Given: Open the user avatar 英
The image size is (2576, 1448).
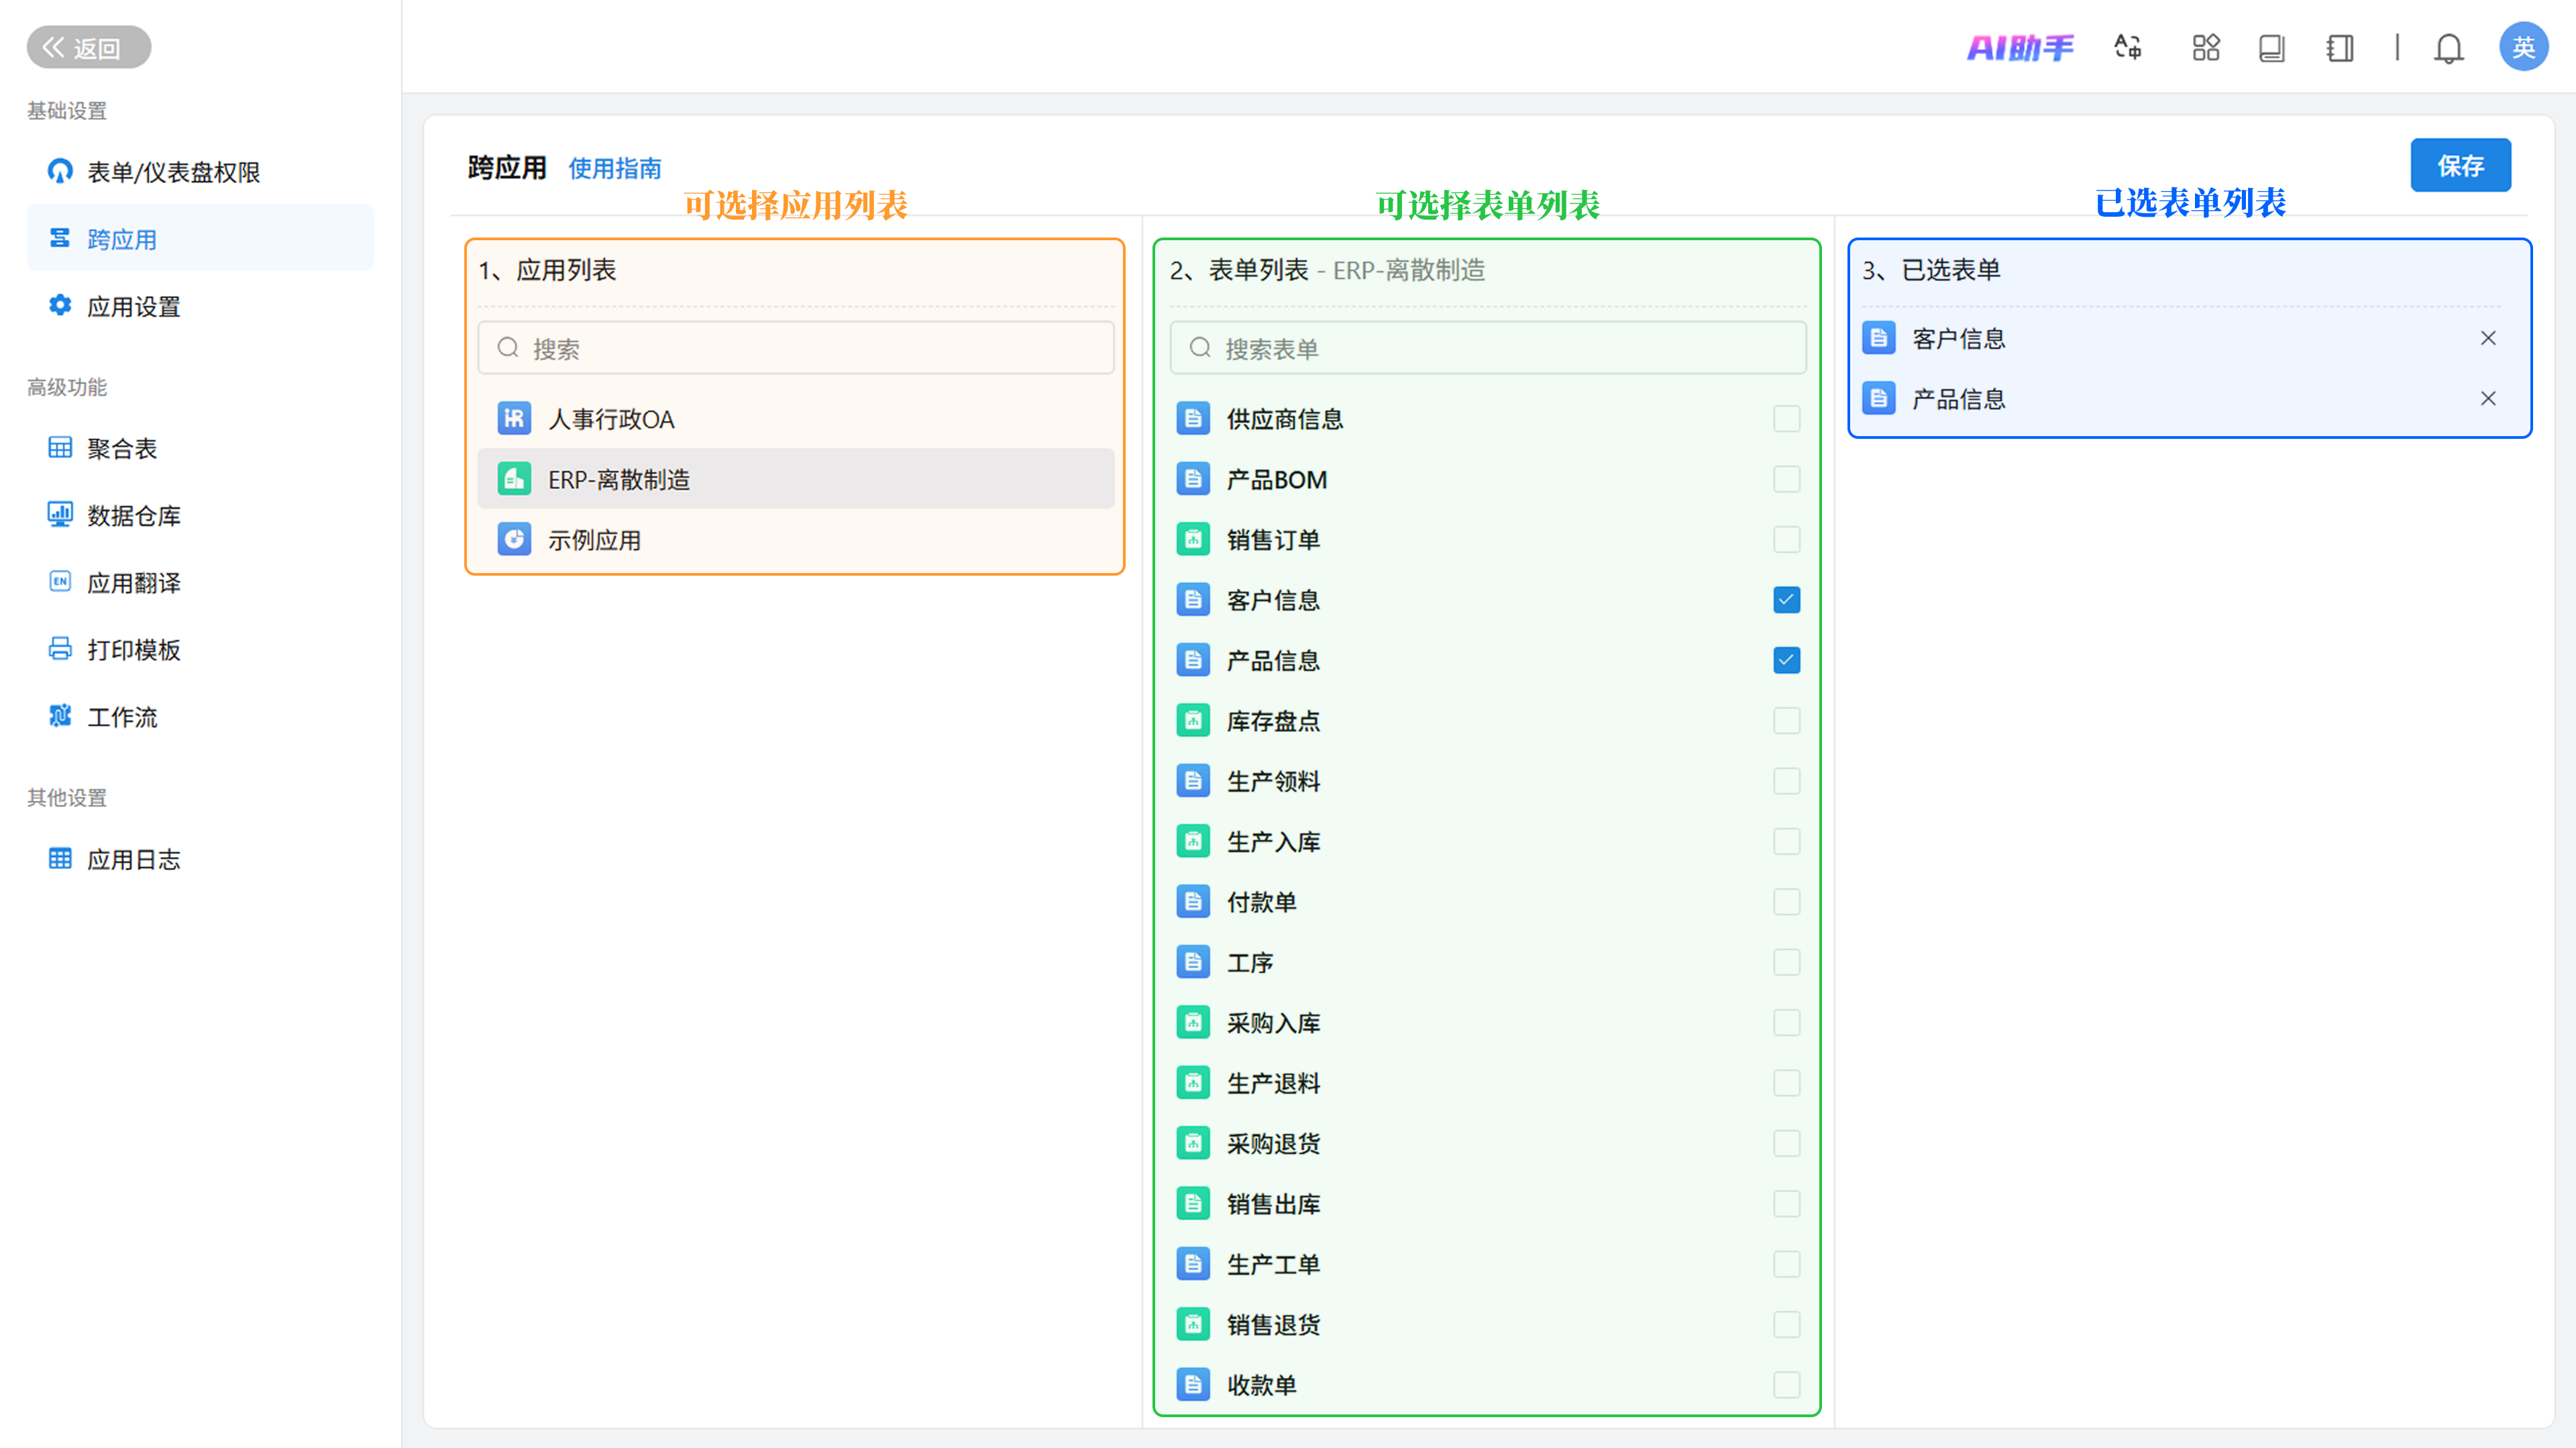Looking at the screenshot, I should (2522, 47).
